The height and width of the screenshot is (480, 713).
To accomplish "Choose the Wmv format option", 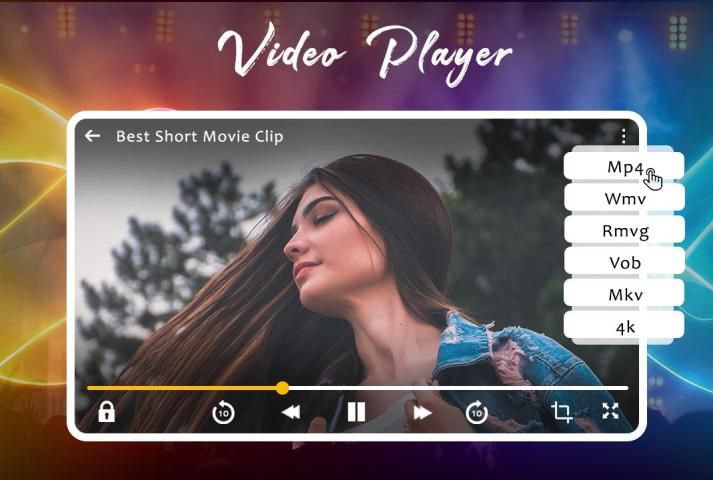I will (624, 198).
